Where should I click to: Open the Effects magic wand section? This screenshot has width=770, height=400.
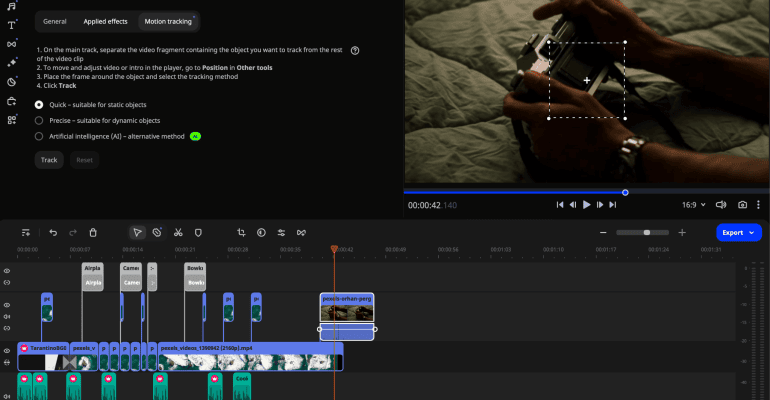click(x=11, y=63)
